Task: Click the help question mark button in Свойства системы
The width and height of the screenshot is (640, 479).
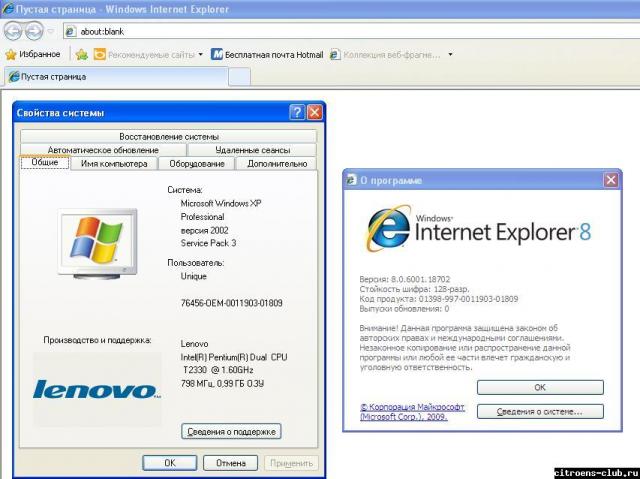Action: coord(297,113)
